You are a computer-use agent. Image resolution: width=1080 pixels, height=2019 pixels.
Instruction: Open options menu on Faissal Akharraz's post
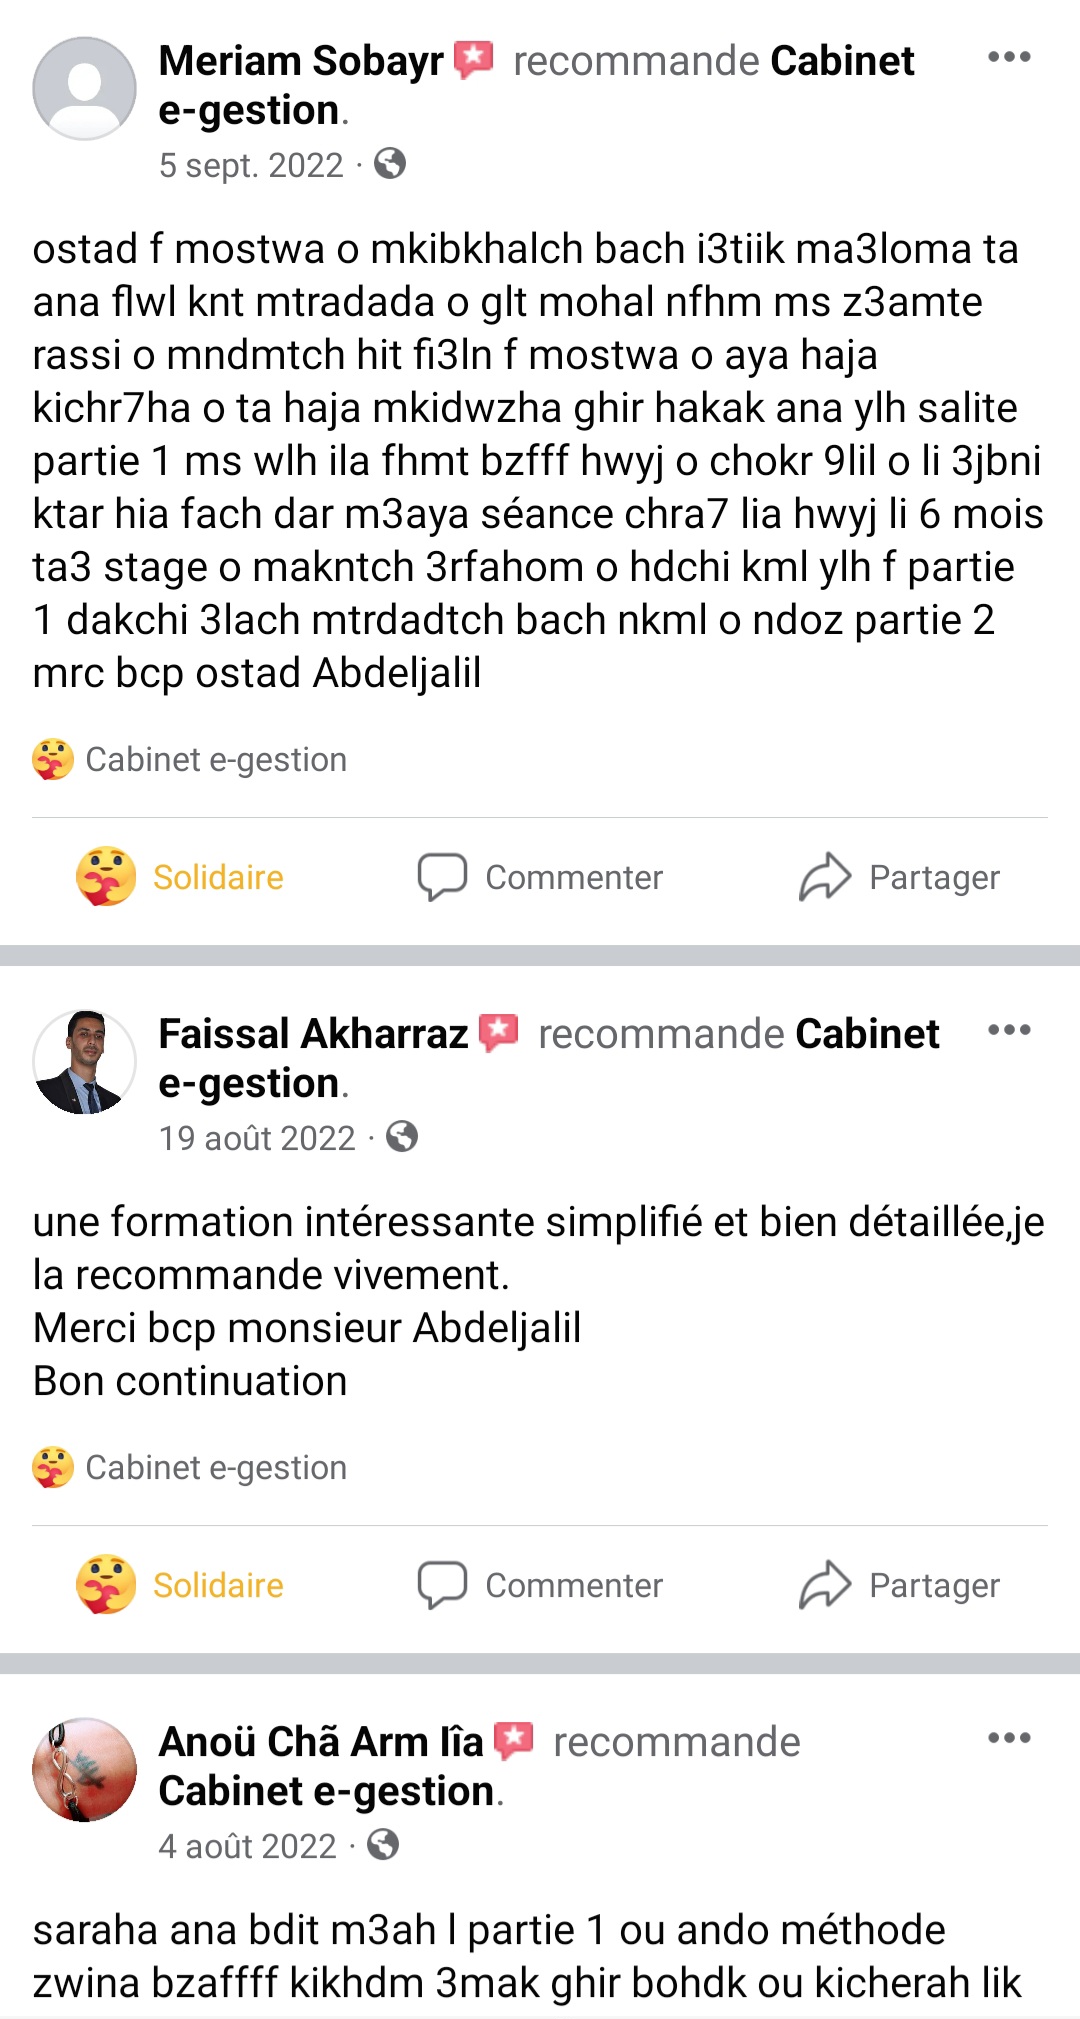tap(1008, 1030)
